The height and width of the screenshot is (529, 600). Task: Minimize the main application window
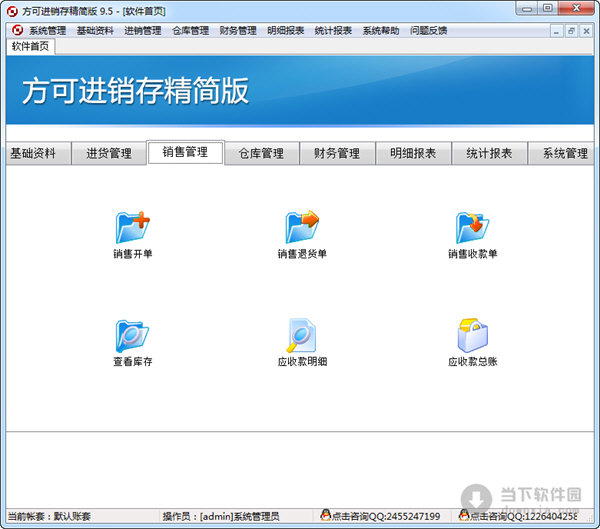pyautogui.click(x=527, y=8)
